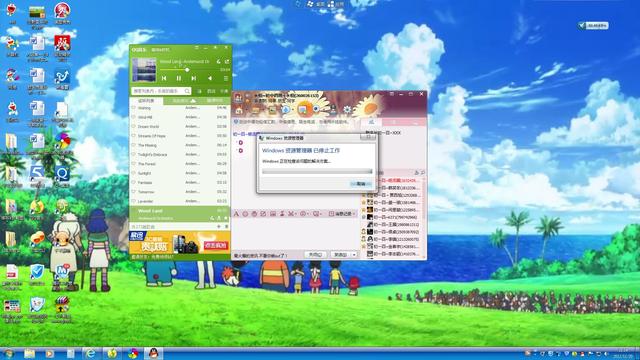This screenshot has width=640, height=360.
Task: Expand the message history dropdown arrow
Action: click(x=355, y=214)
